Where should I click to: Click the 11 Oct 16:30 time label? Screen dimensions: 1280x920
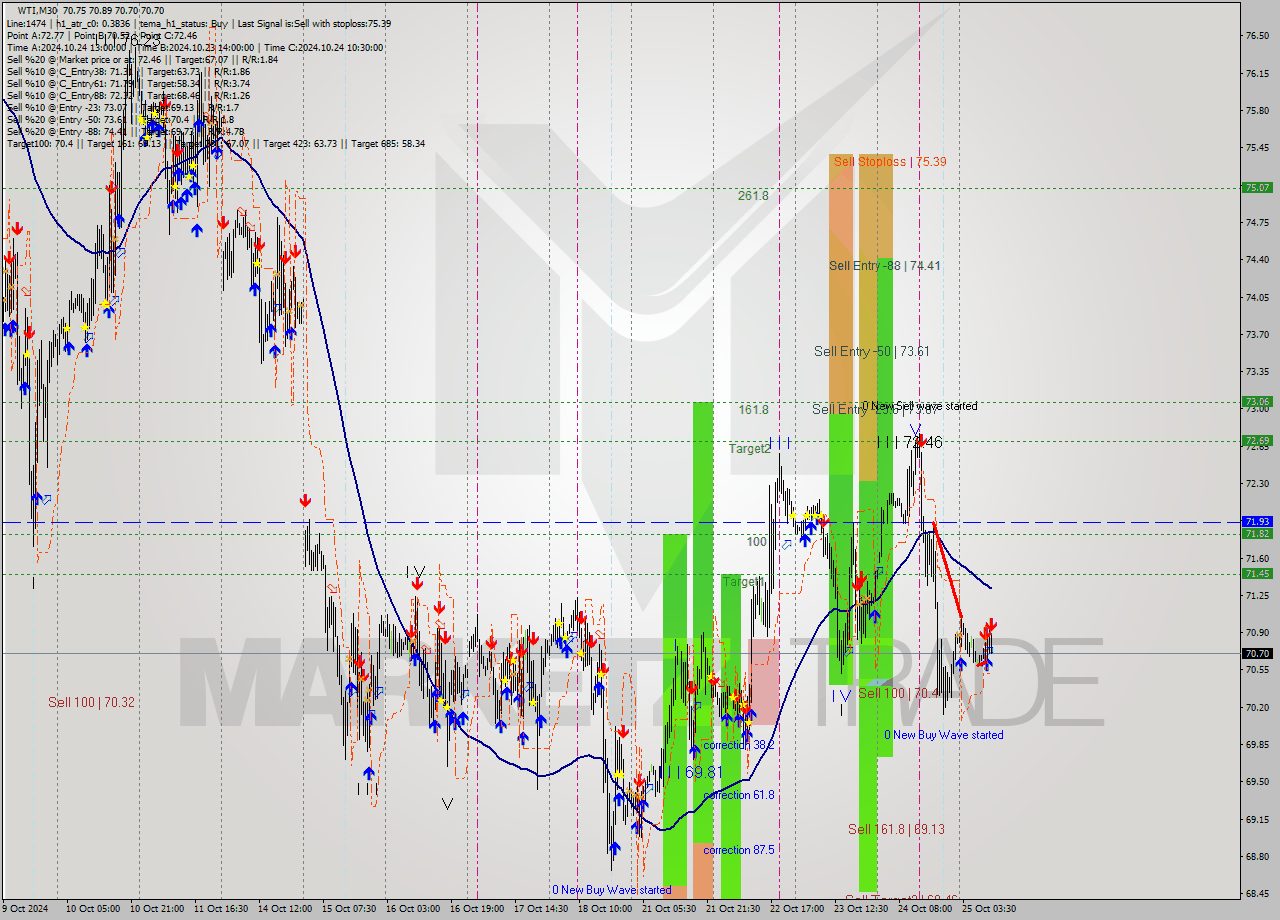(222, 909)
